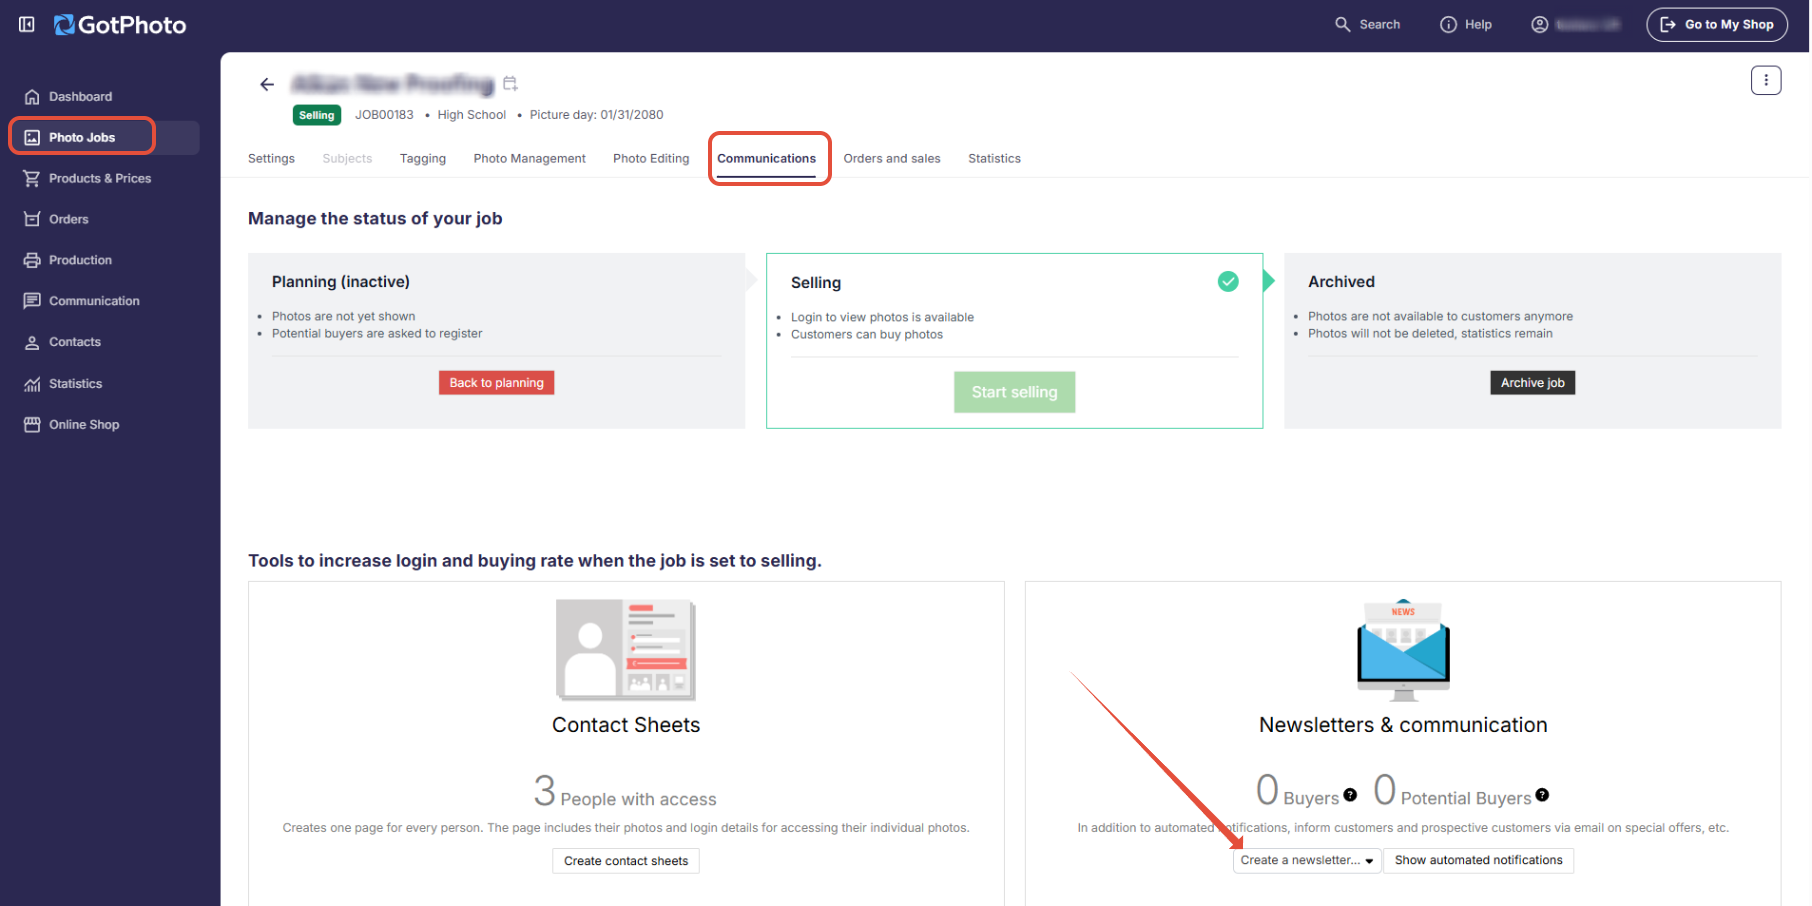
Task: Click the High School label
Action: pos(472,115)
